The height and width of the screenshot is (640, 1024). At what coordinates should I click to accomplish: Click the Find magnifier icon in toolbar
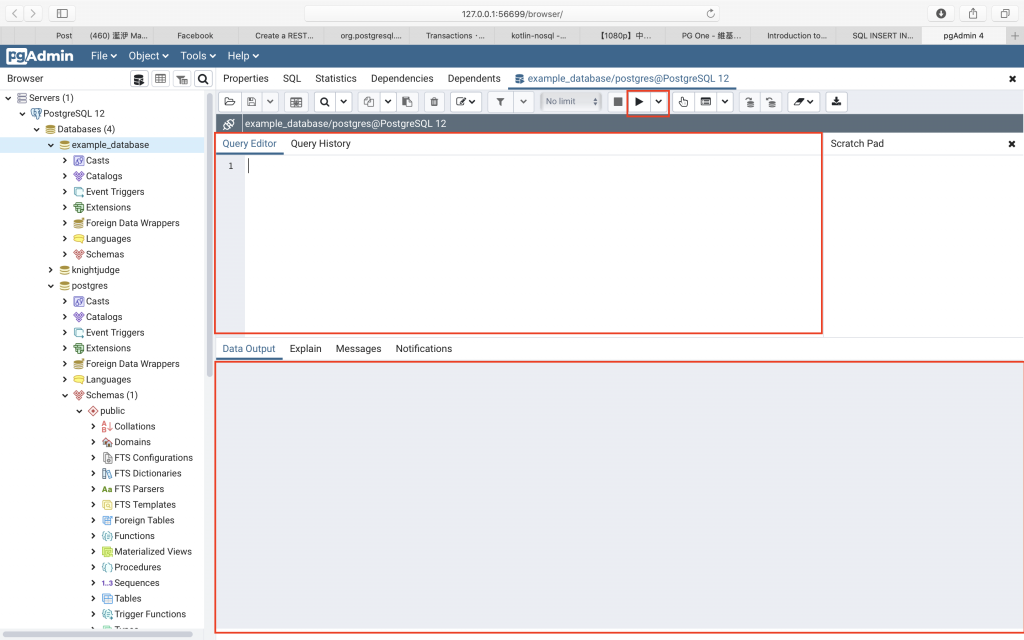[325, 102]
